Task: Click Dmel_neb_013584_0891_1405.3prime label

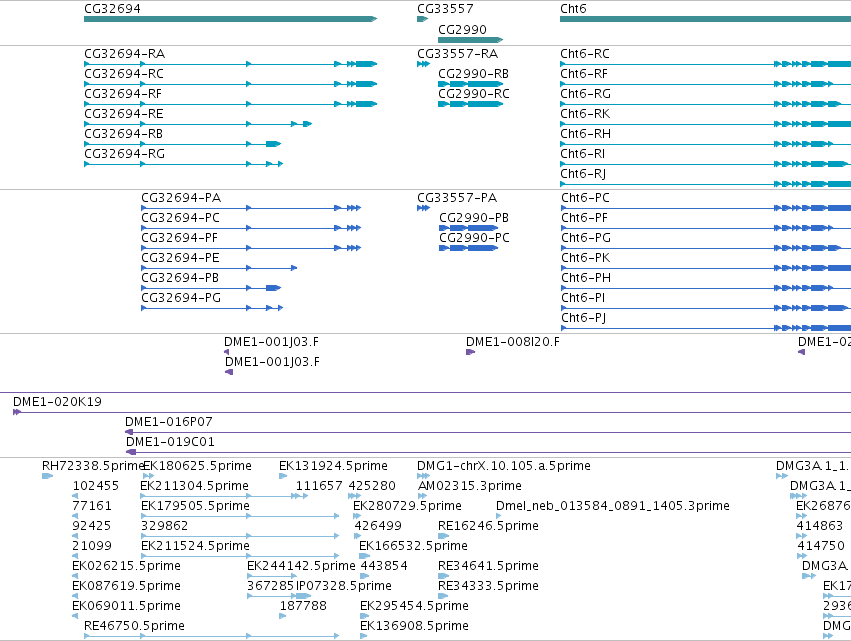Action: pos(613,506)
